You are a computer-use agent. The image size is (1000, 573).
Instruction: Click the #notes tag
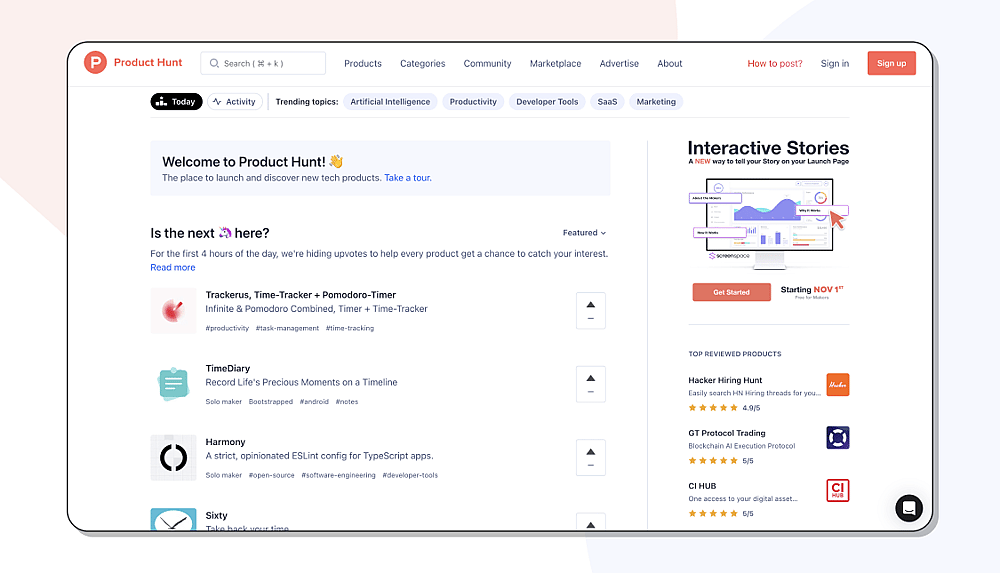[347, 401]
